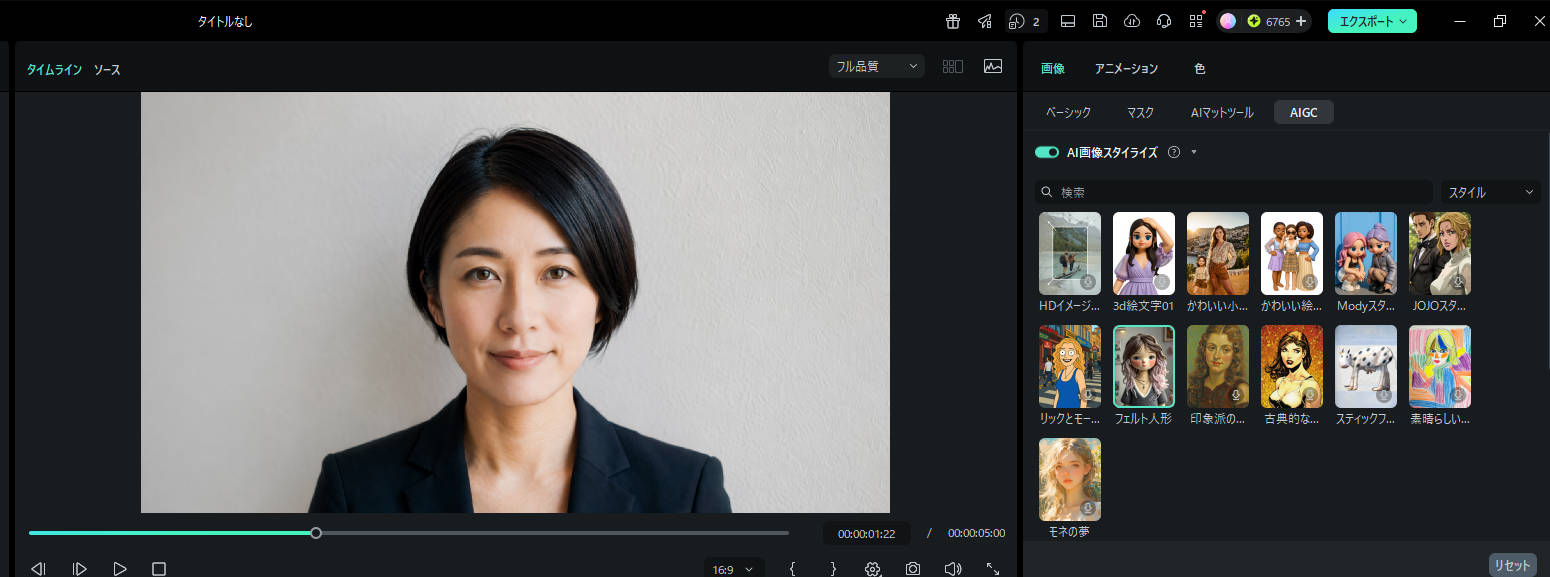Choose the JOJOスタ style thumbnail

pyautogui.click(x=1440, y=253)
